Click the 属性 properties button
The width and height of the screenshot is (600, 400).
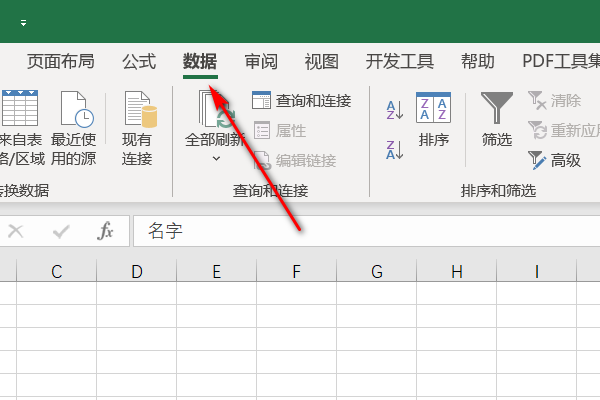[280, 131]
